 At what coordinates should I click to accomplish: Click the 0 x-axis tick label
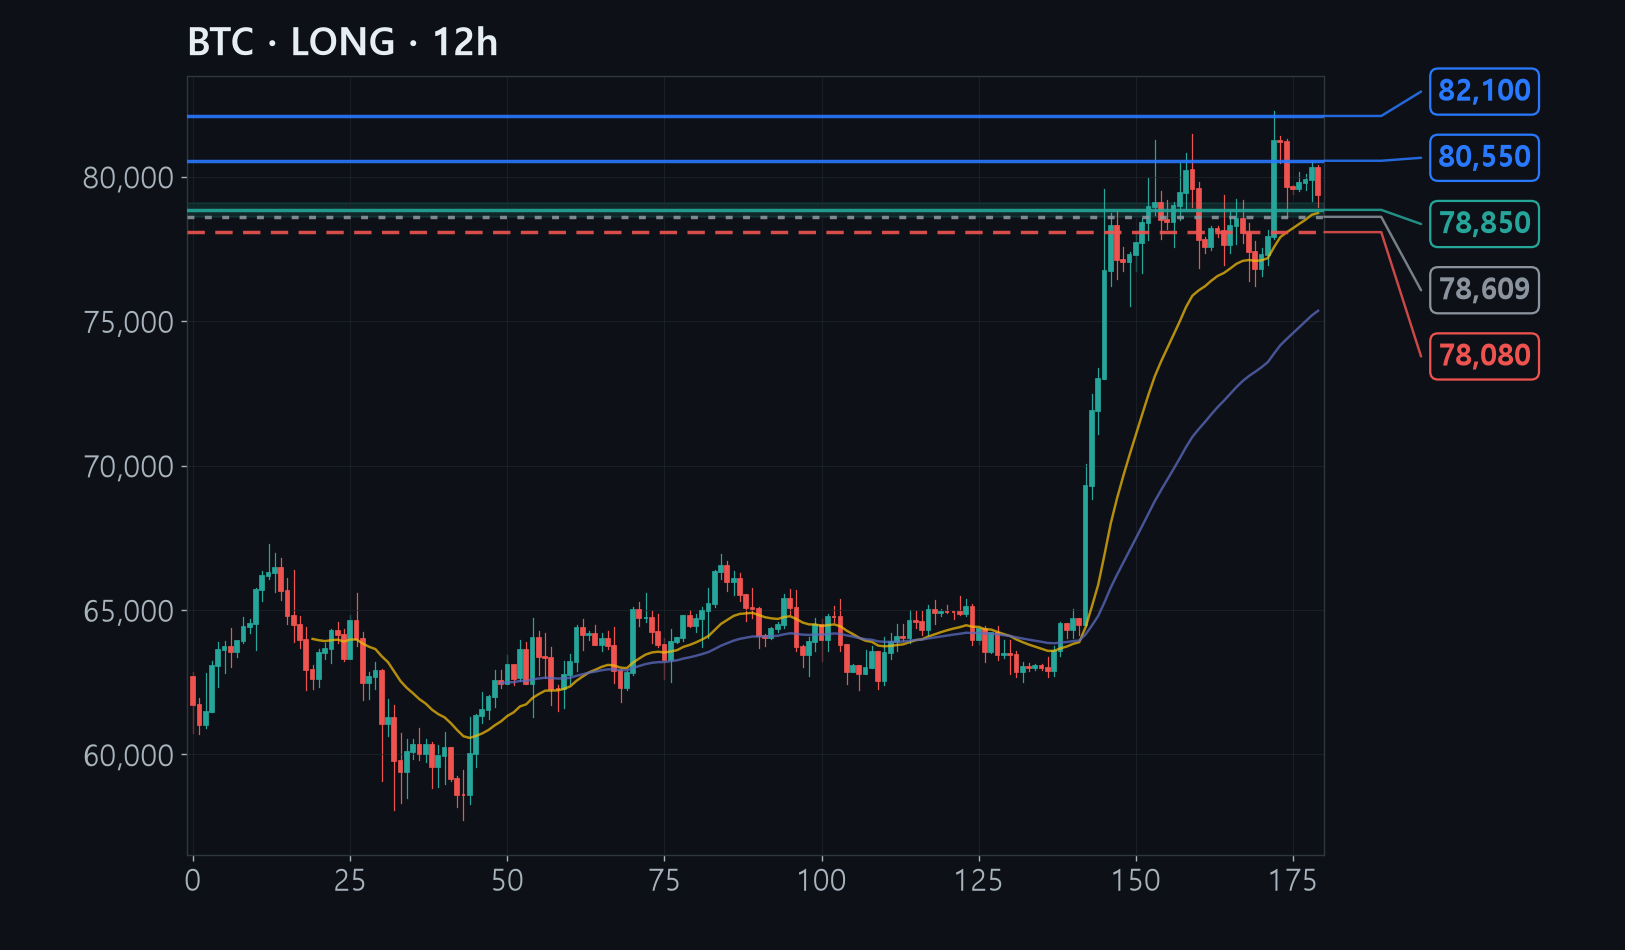193,881
